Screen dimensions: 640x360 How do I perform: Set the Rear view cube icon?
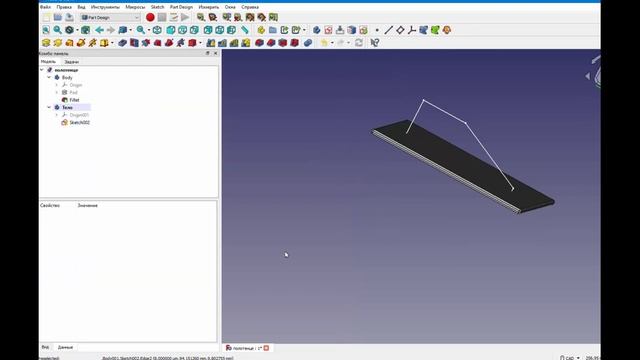click(x=208, y=30)
